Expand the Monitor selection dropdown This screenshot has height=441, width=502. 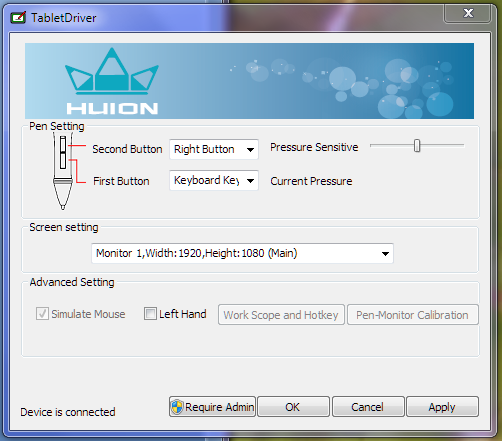coord(242,253)
